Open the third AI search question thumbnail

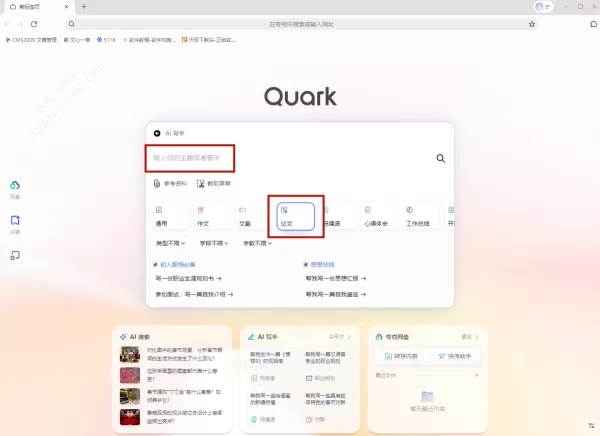pos(130,397)
